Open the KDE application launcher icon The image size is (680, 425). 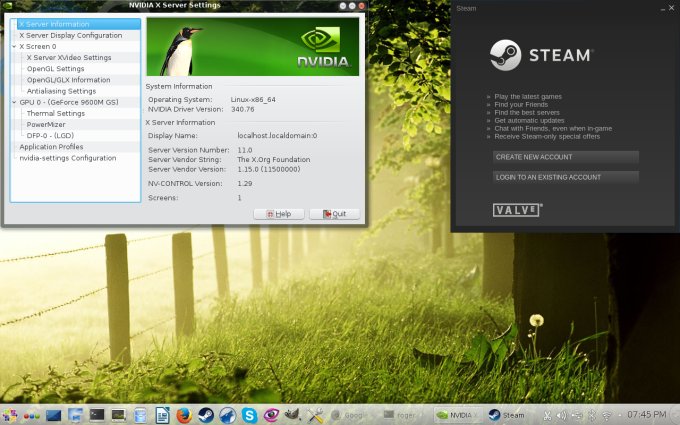click(x=10, y=415)
